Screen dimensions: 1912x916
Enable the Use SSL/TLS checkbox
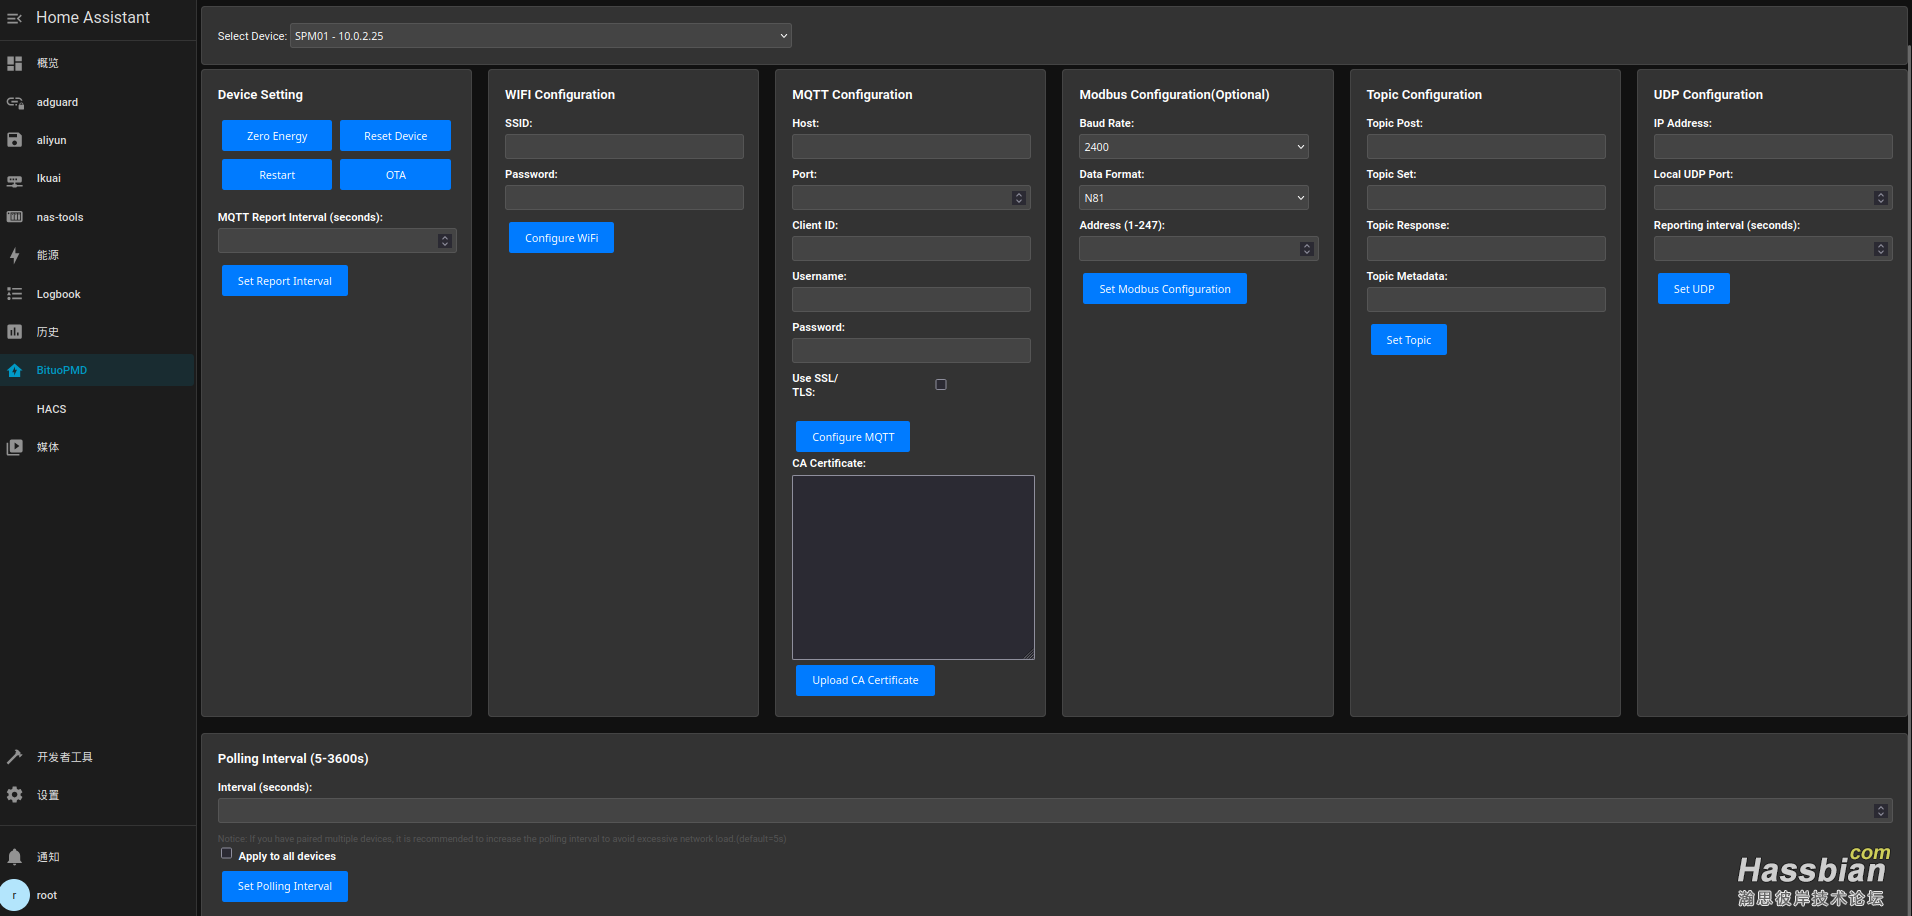941,385
